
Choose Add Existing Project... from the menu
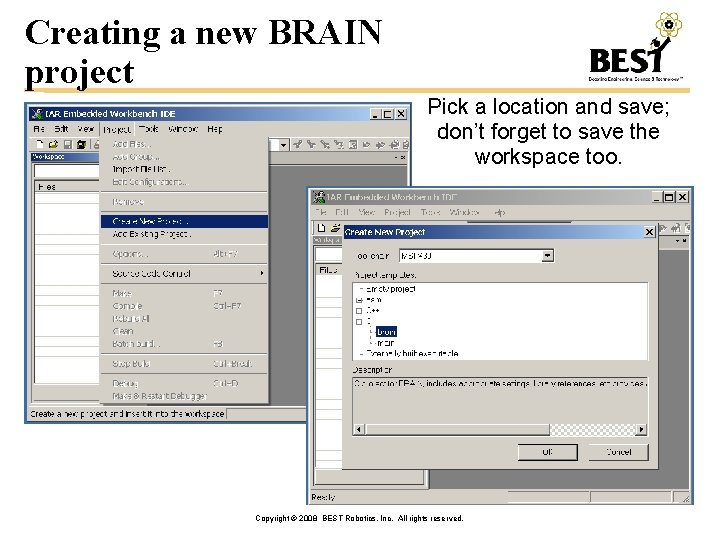pyautogui.click(x=184, y=234)
